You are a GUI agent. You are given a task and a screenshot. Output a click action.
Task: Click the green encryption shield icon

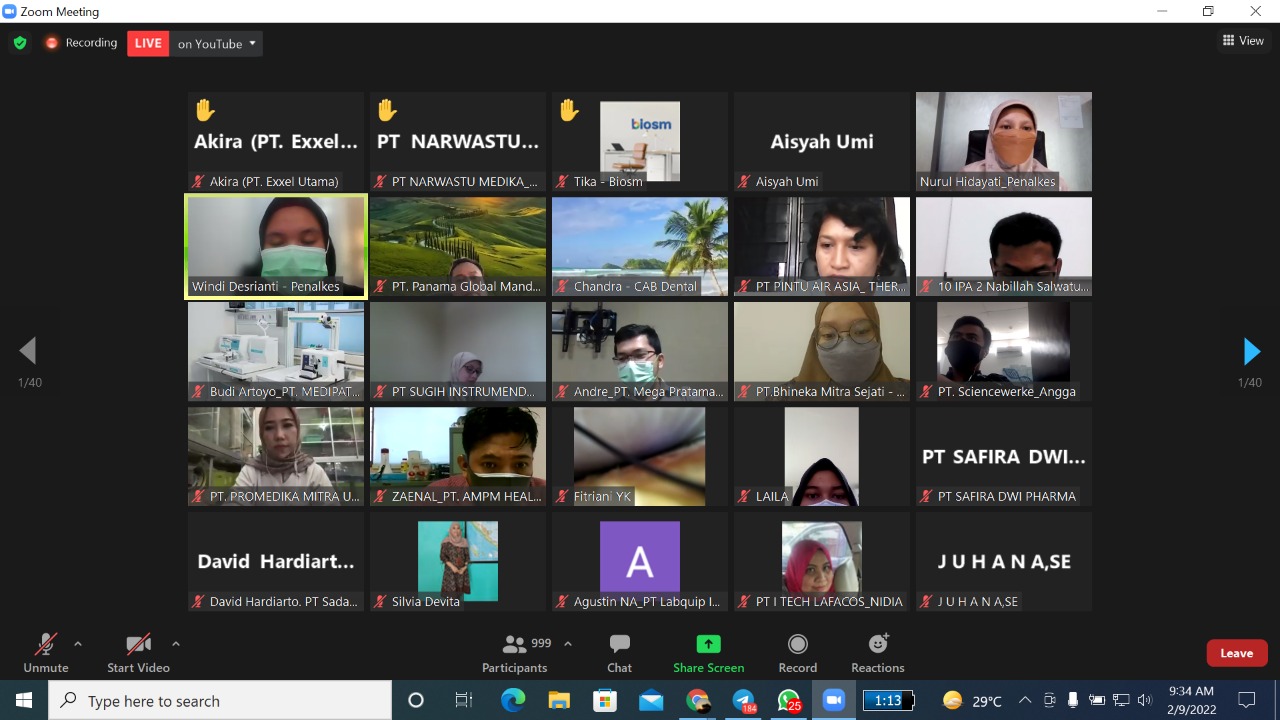(x=19, y=43)
